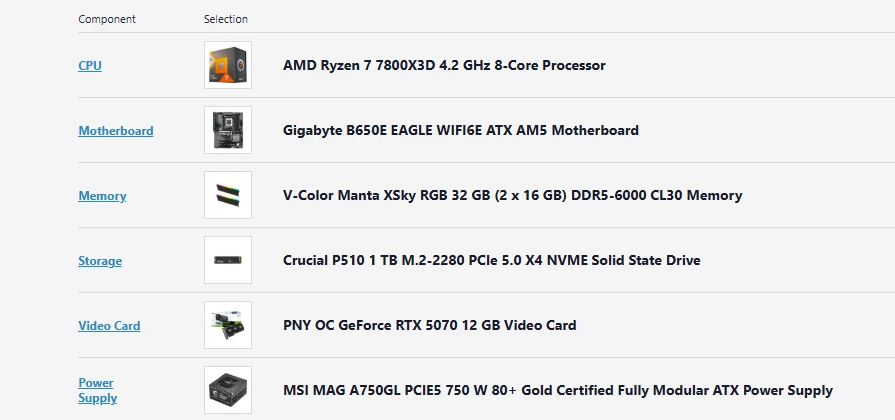Open the Storage component link

coord(100,261)
